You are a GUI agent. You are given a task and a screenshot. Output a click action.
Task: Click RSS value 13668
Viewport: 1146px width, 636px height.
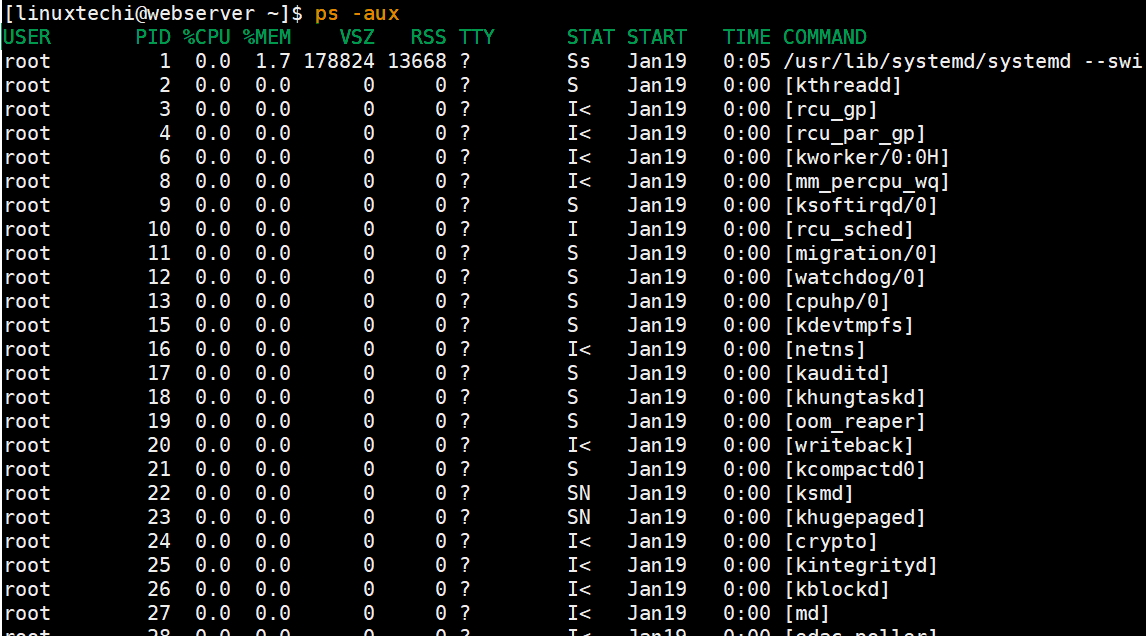point(417,61)
